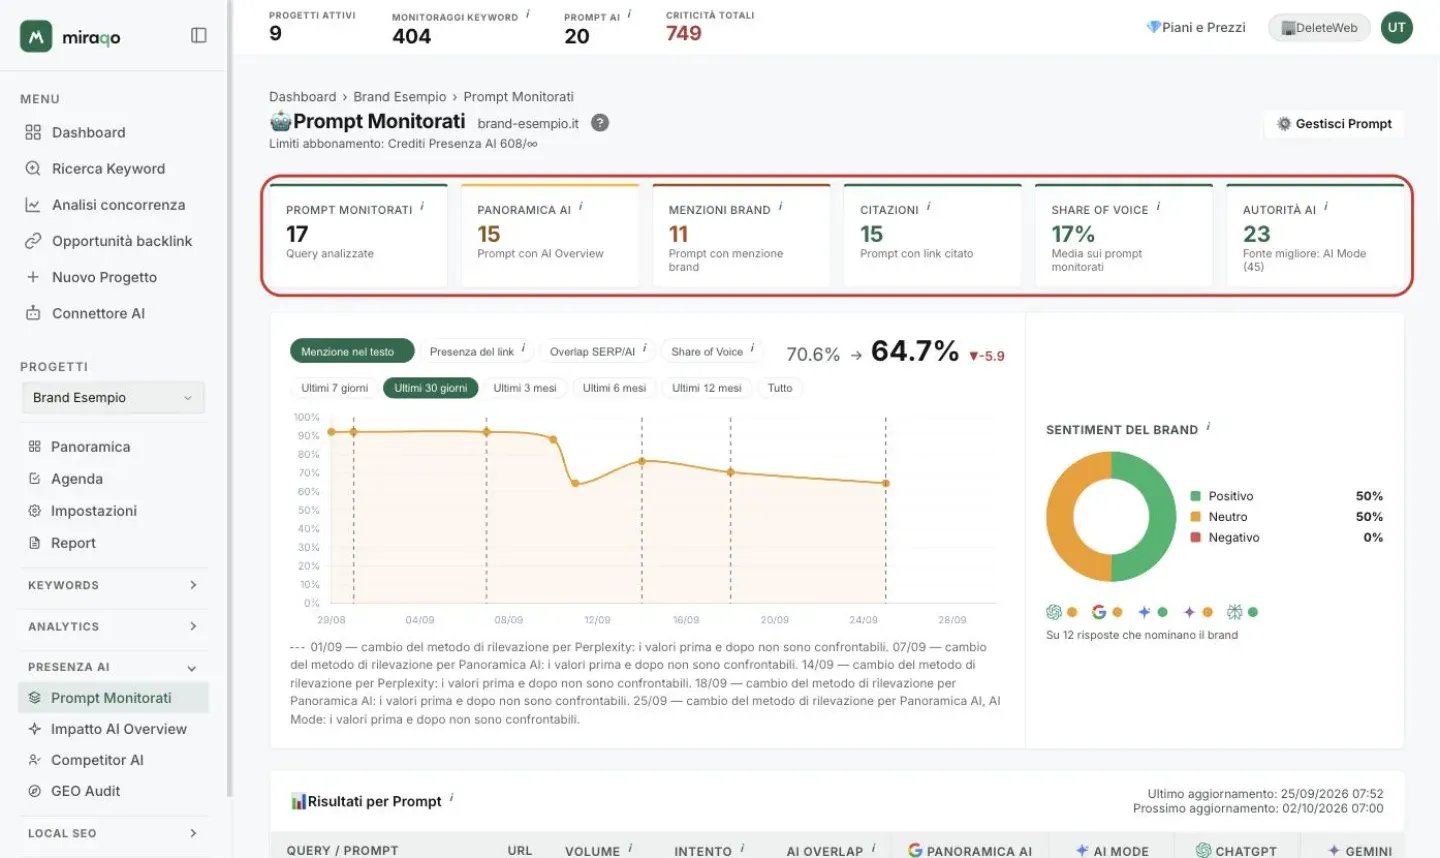Click the Perplexity icon in the sentiment panel
1440x858 pixels.
pos(1234,612)
